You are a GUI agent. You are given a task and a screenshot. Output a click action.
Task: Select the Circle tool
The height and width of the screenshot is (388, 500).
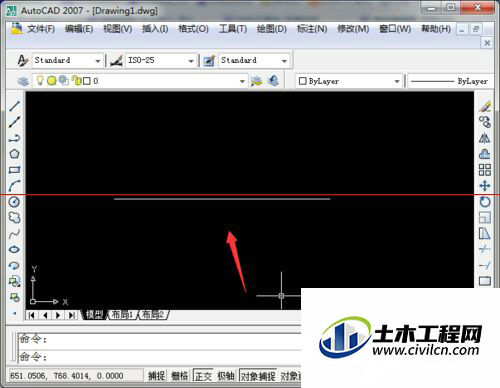[x=14, y=202]
